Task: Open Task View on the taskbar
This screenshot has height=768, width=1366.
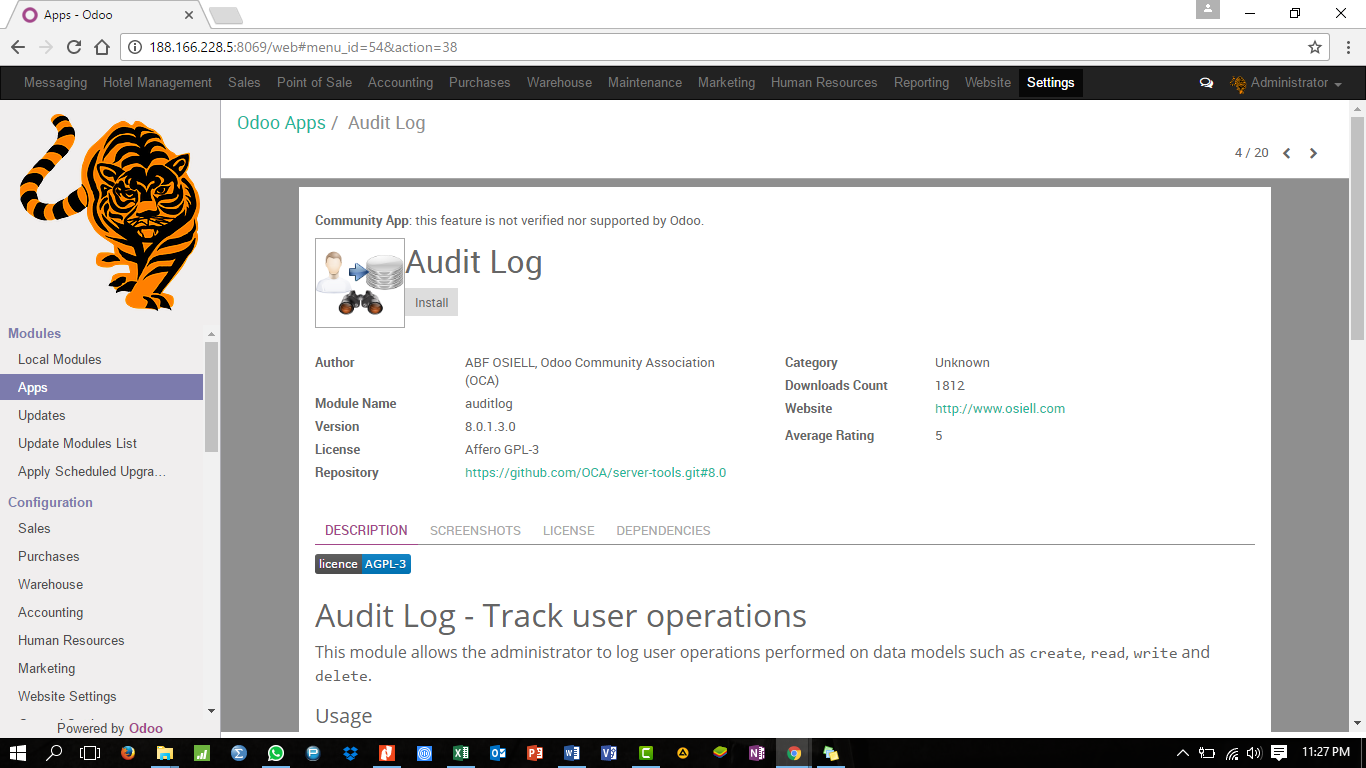Action: tap(90, 753)
